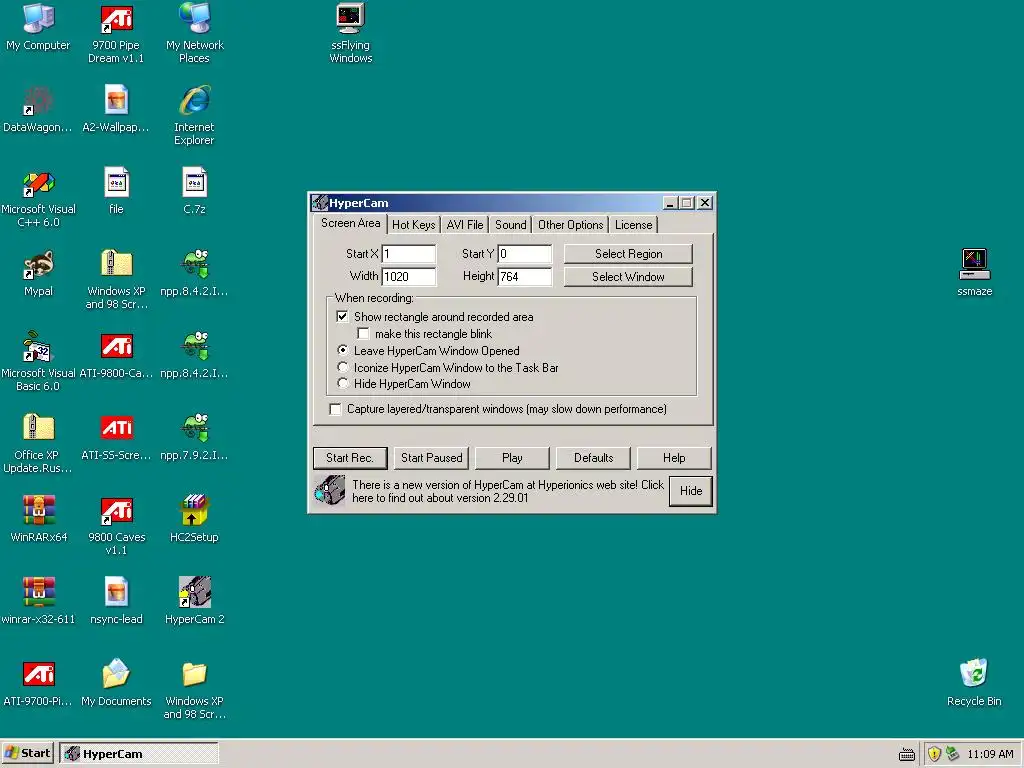1024x768 pixels.
Task: Click the Height input field
Action: (525, 277)
